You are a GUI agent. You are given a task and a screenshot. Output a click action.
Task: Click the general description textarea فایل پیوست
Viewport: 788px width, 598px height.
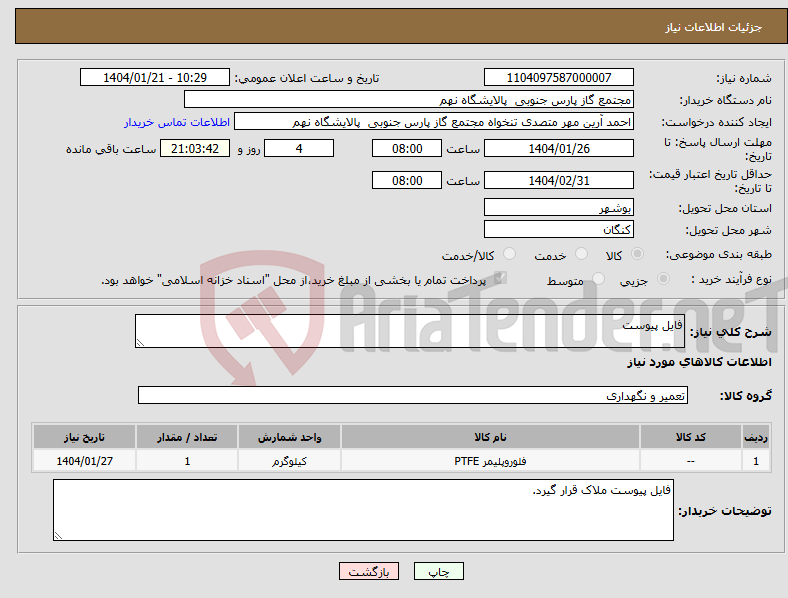pos(410,331)
